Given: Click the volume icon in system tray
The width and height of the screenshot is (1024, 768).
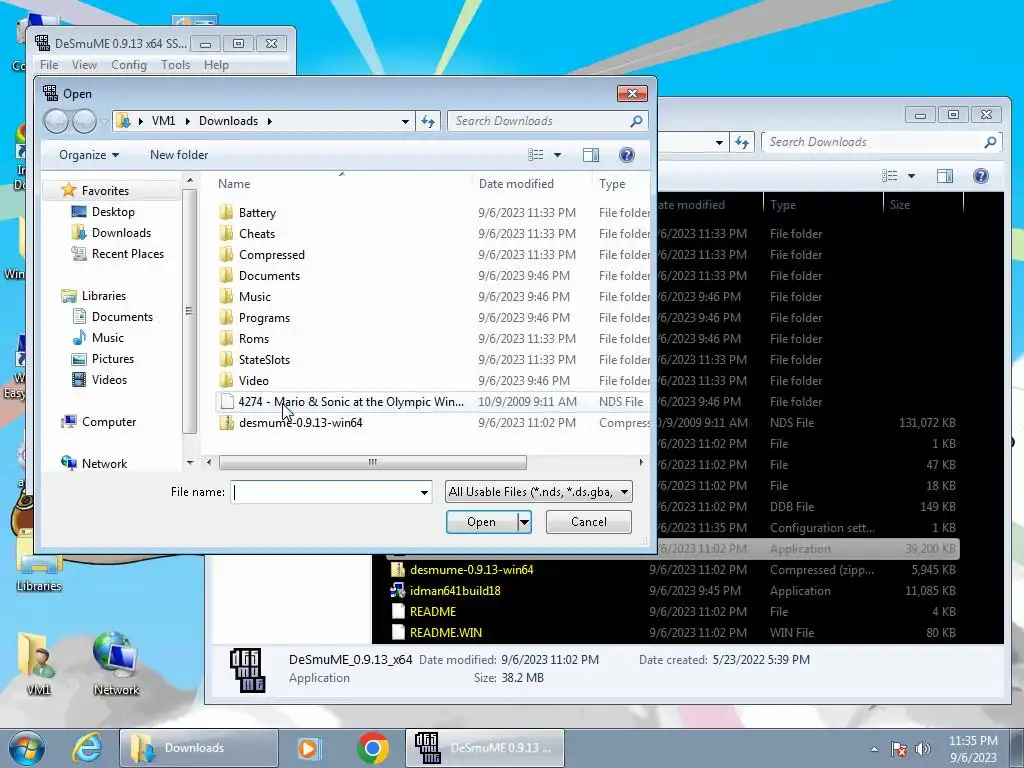Looking at the screenshot, I should coord(922,749).
